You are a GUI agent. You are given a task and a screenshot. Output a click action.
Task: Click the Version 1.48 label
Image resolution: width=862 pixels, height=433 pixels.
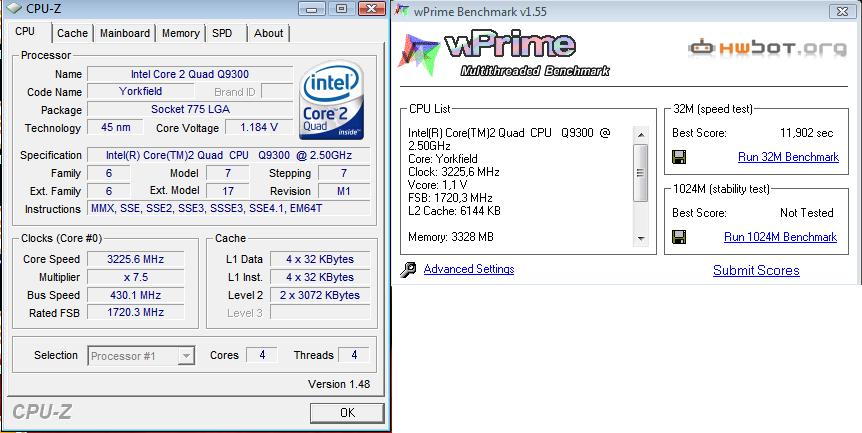(x=339, y=384)
